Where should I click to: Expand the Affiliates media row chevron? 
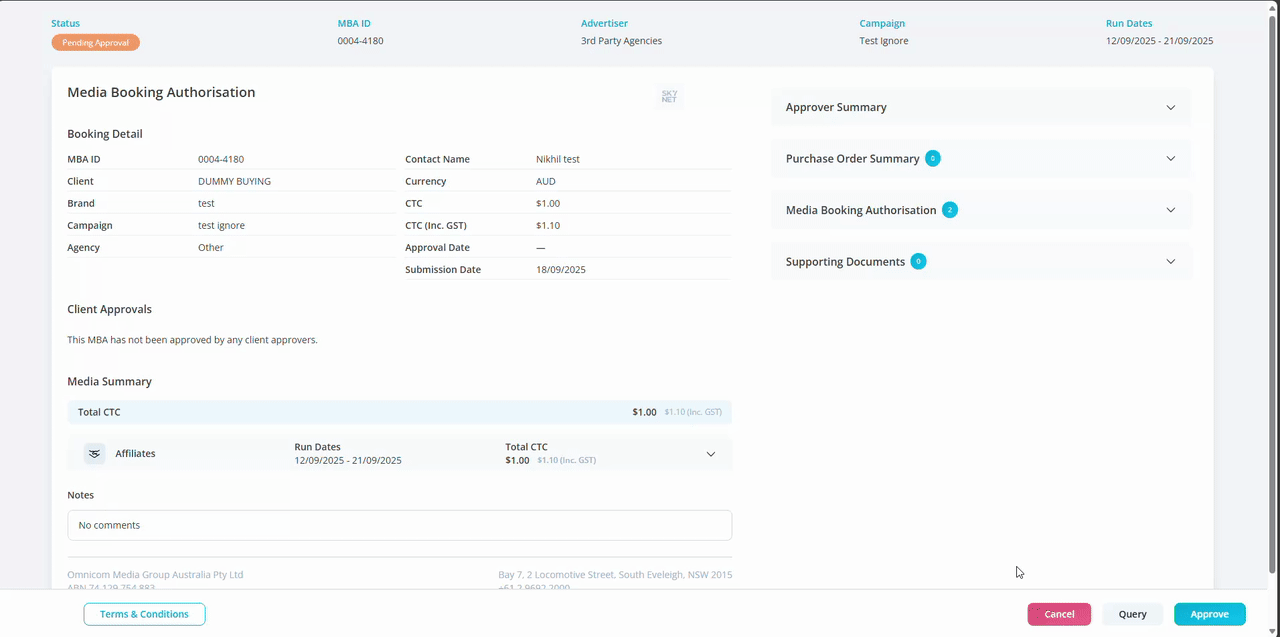(711, 454)
